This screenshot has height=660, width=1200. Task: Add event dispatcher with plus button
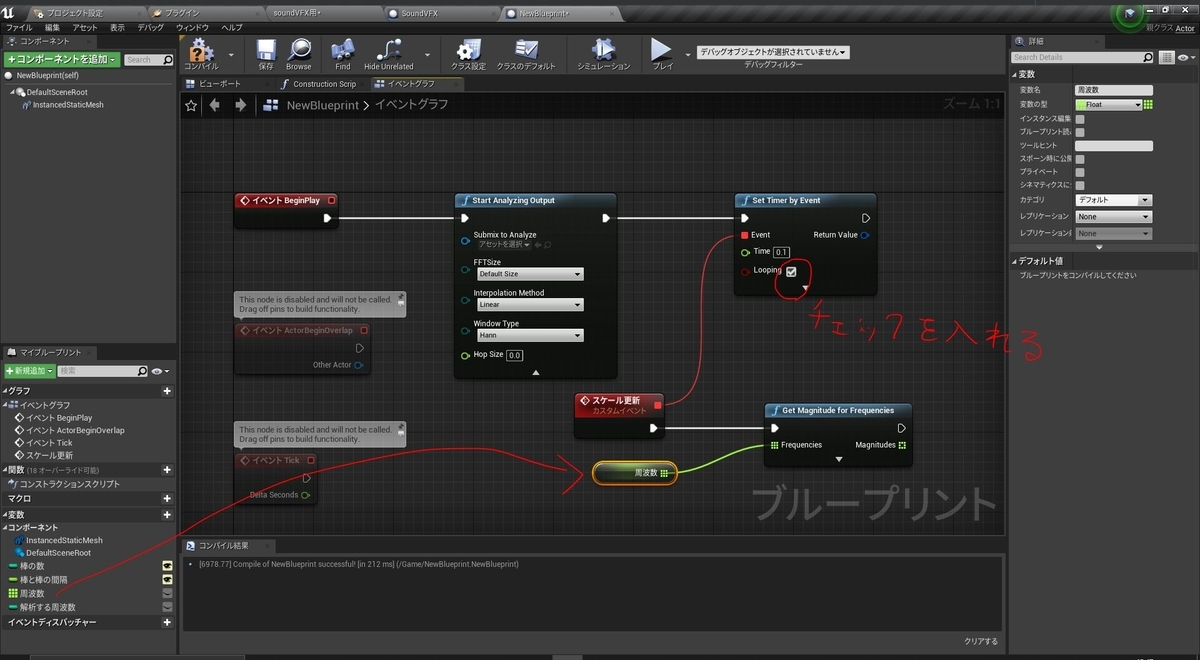coord(167,622)
